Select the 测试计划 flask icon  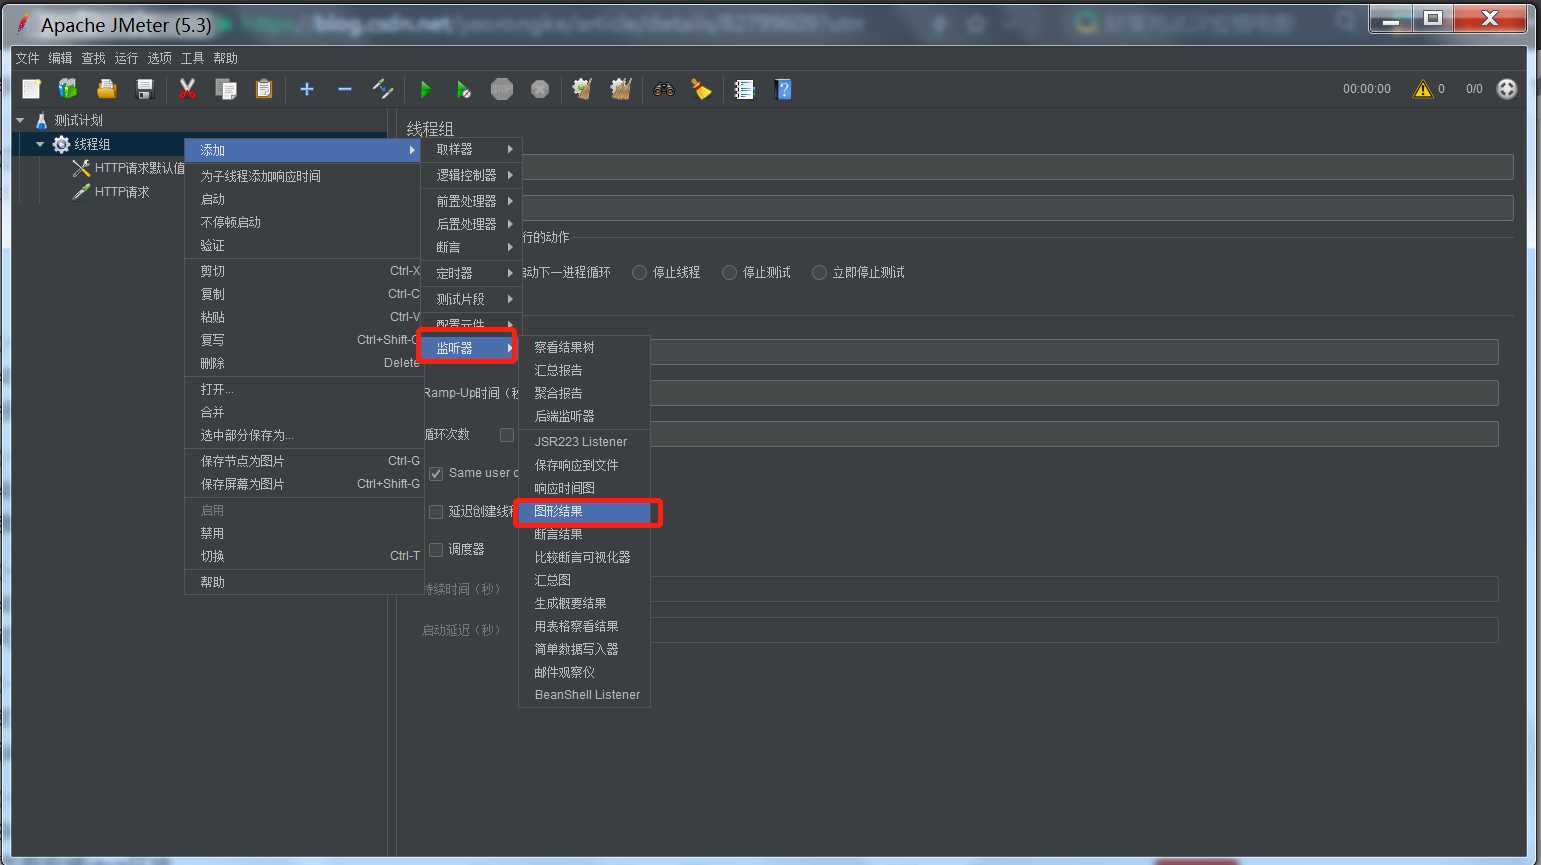click(41, 120)
